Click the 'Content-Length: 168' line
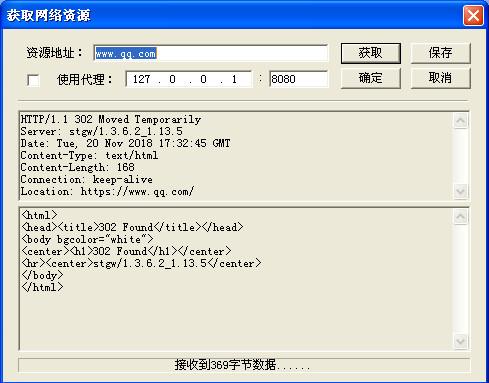 coord(77,167)
